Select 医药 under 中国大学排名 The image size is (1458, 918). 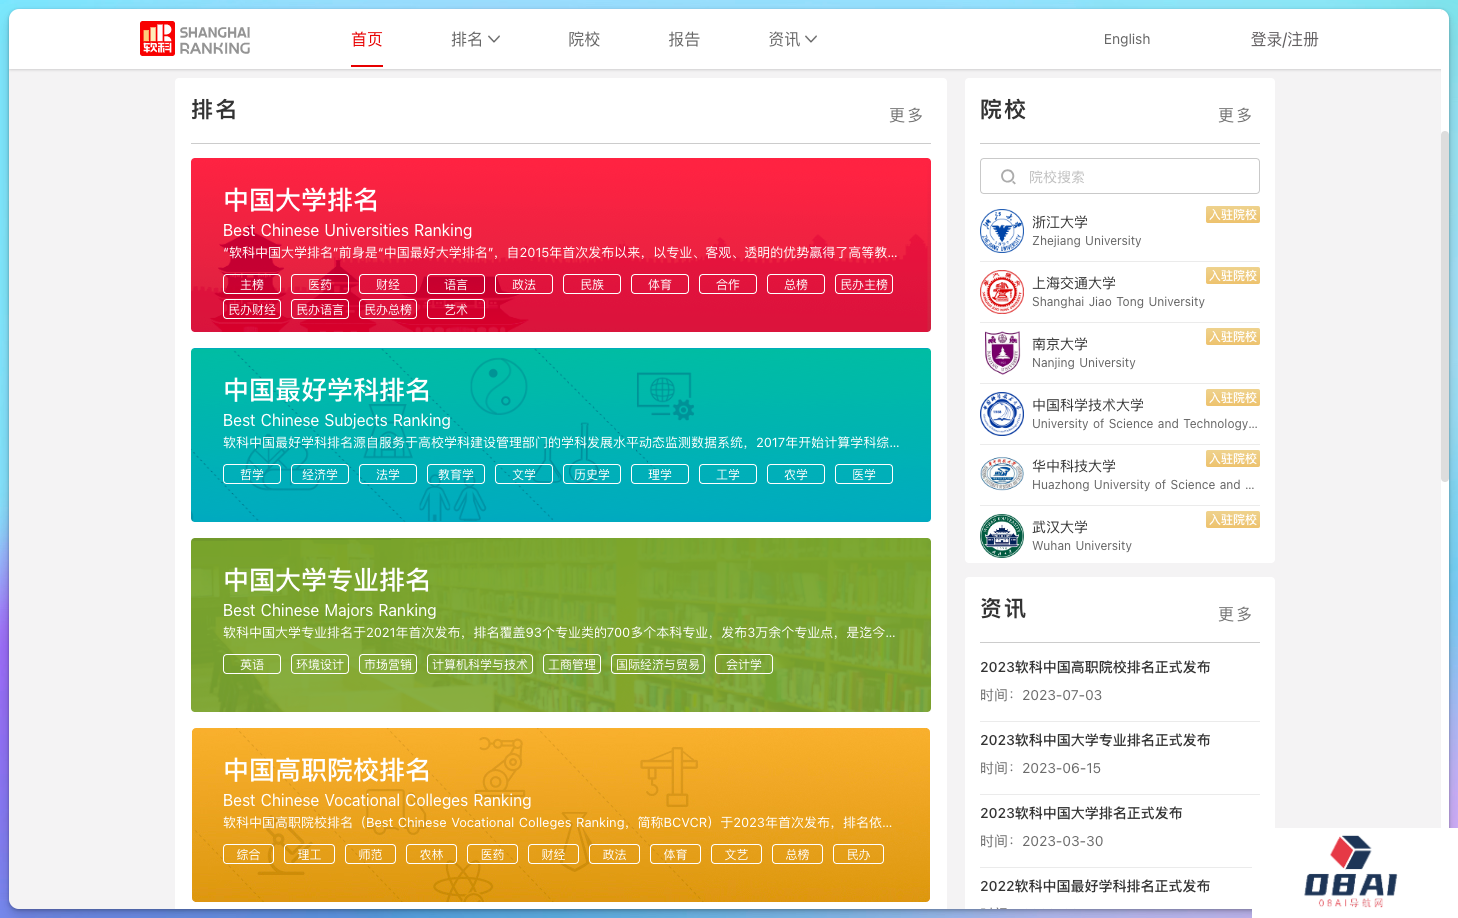click(x=320, y=284)
